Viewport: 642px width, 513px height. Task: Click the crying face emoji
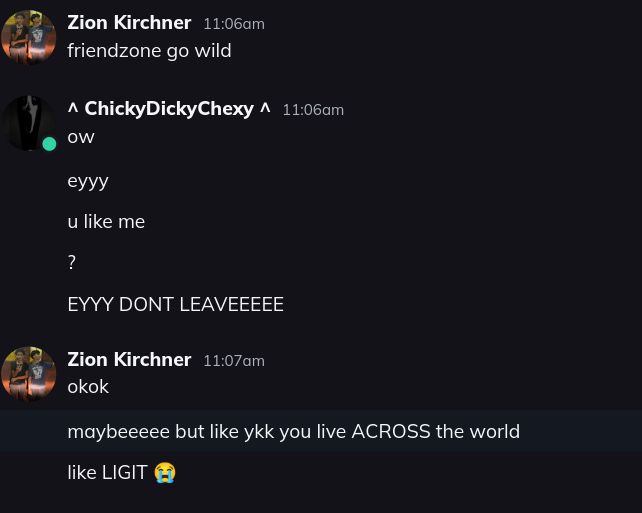[x=165, y=472]
